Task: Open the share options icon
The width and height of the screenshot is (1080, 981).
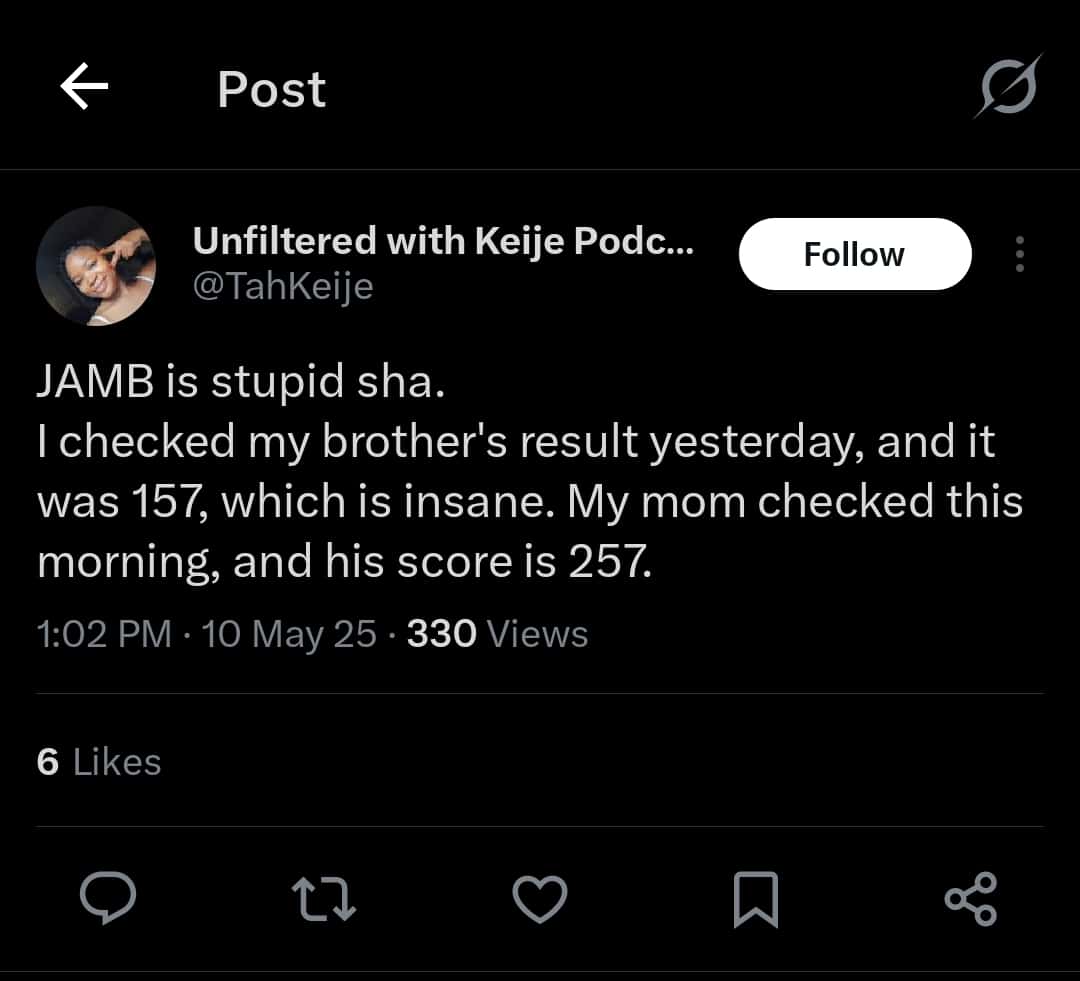Action: coord(971,897)
